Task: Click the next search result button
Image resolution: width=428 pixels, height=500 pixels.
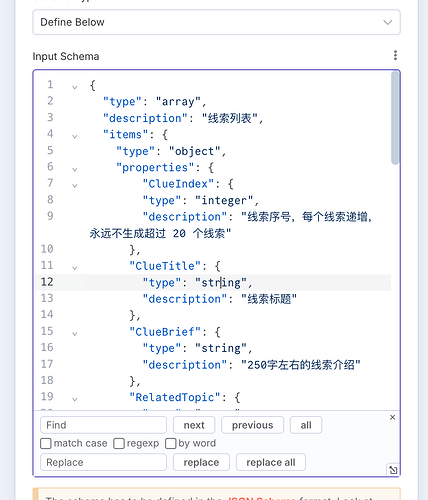Action: click(194, 425)
